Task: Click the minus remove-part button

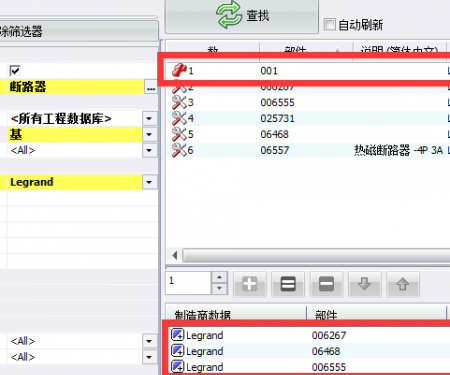Action: click(326, 284)
